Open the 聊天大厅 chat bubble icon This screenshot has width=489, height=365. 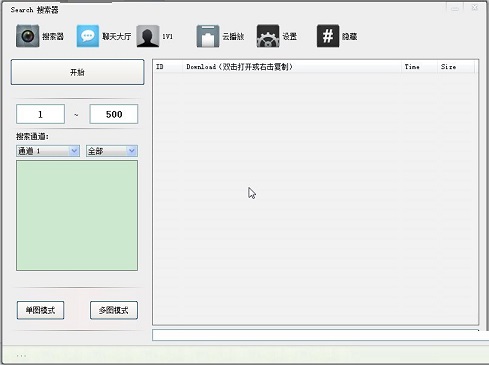88,36
